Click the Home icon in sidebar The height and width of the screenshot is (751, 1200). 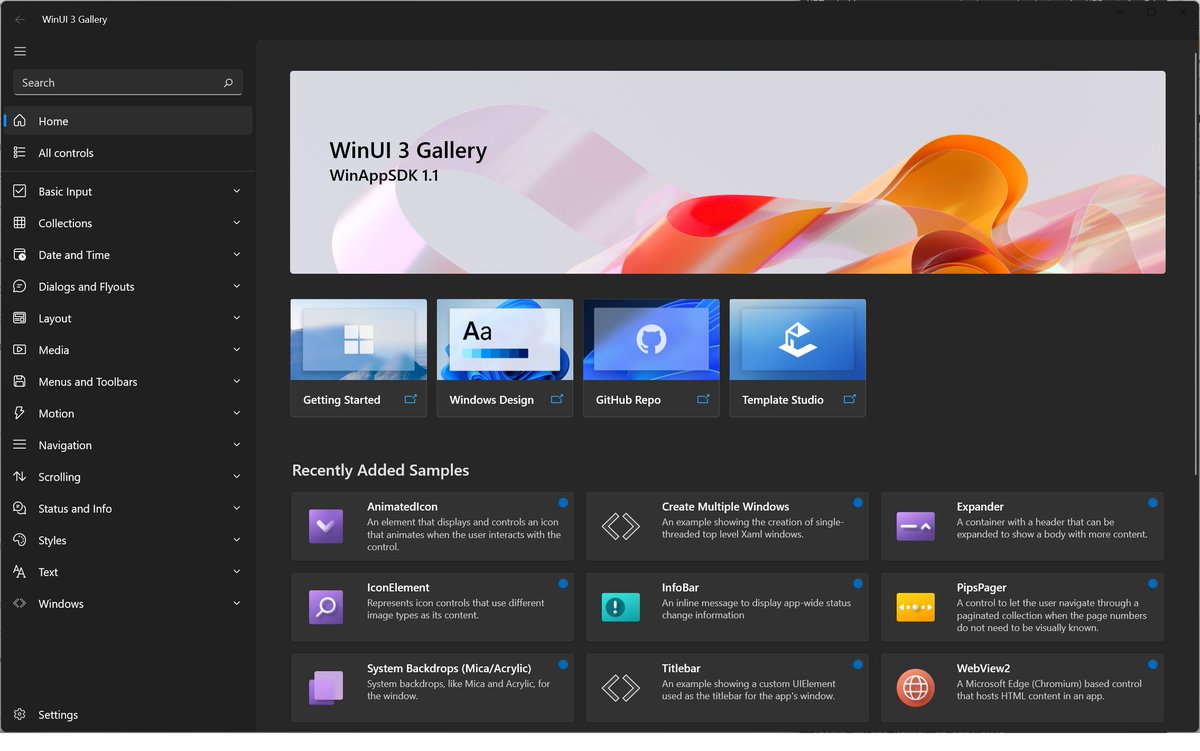tap(20, 121)
